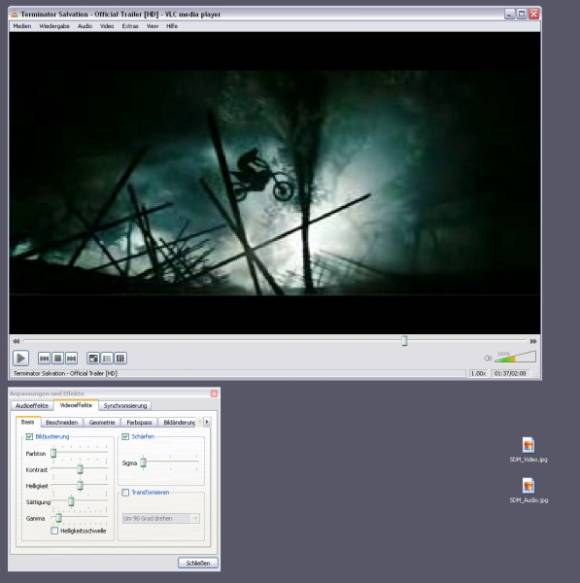
Task: Select the Videoeffekte tab
Action: pos(76,405)
